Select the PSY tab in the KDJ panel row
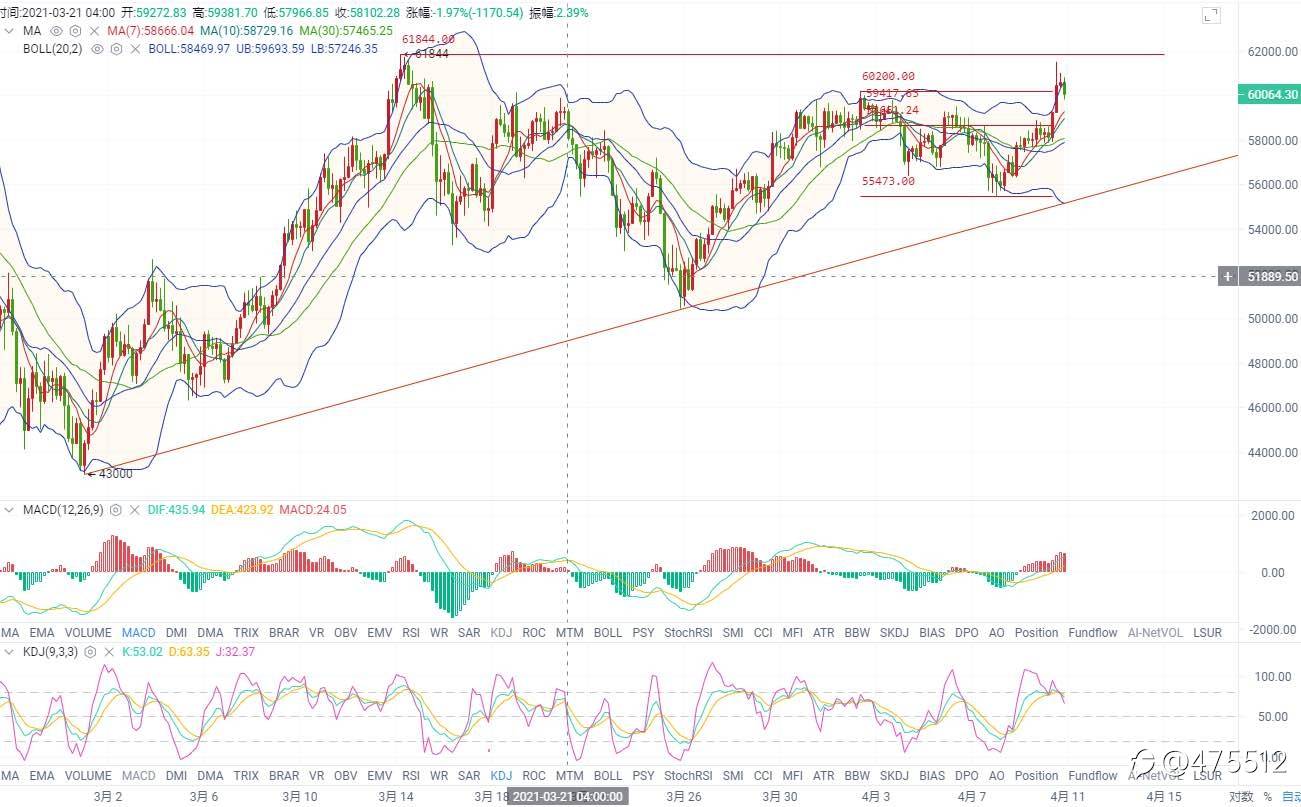The image size is (1301, 807). pyautogui.click(x=644, y=776)
